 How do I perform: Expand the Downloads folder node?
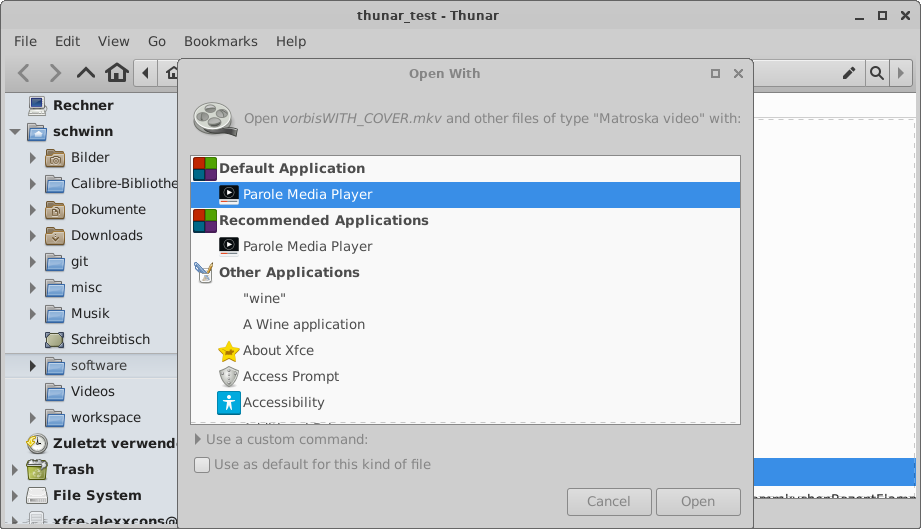point(33,235)
